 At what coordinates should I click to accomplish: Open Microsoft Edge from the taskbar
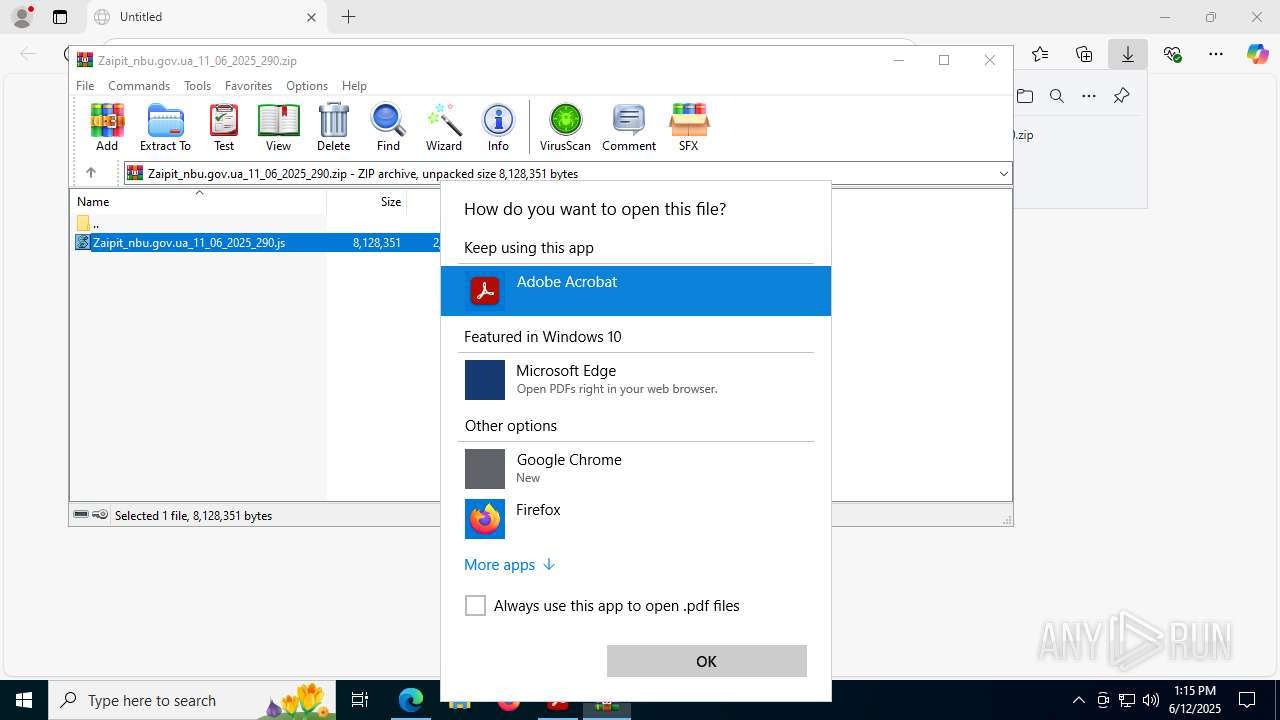[x=411, y=700]
